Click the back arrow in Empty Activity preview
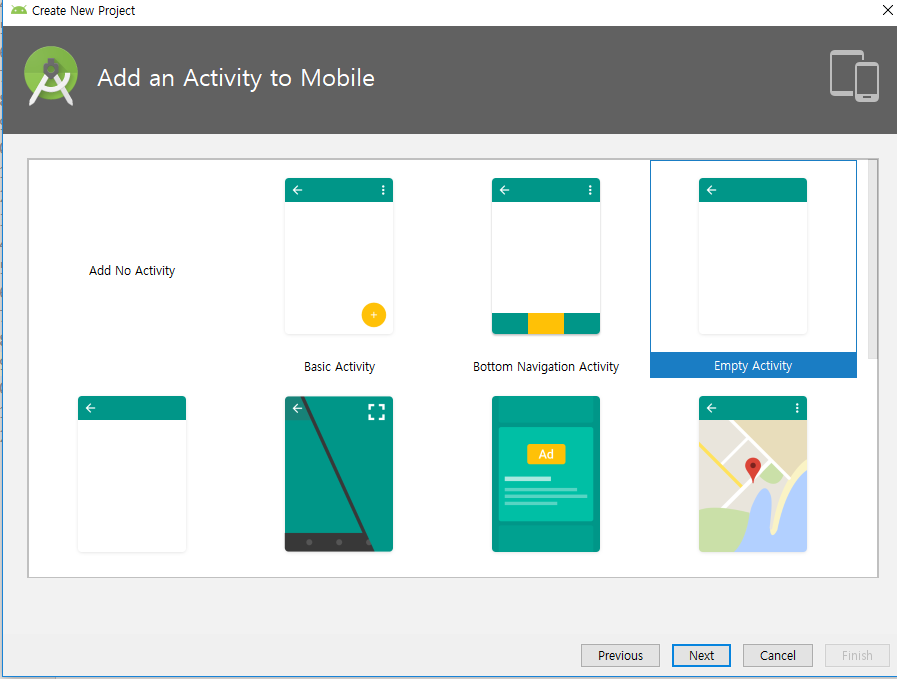Image resolution: width=897 pixels, height=679 pixels. [x=712, y=190]
